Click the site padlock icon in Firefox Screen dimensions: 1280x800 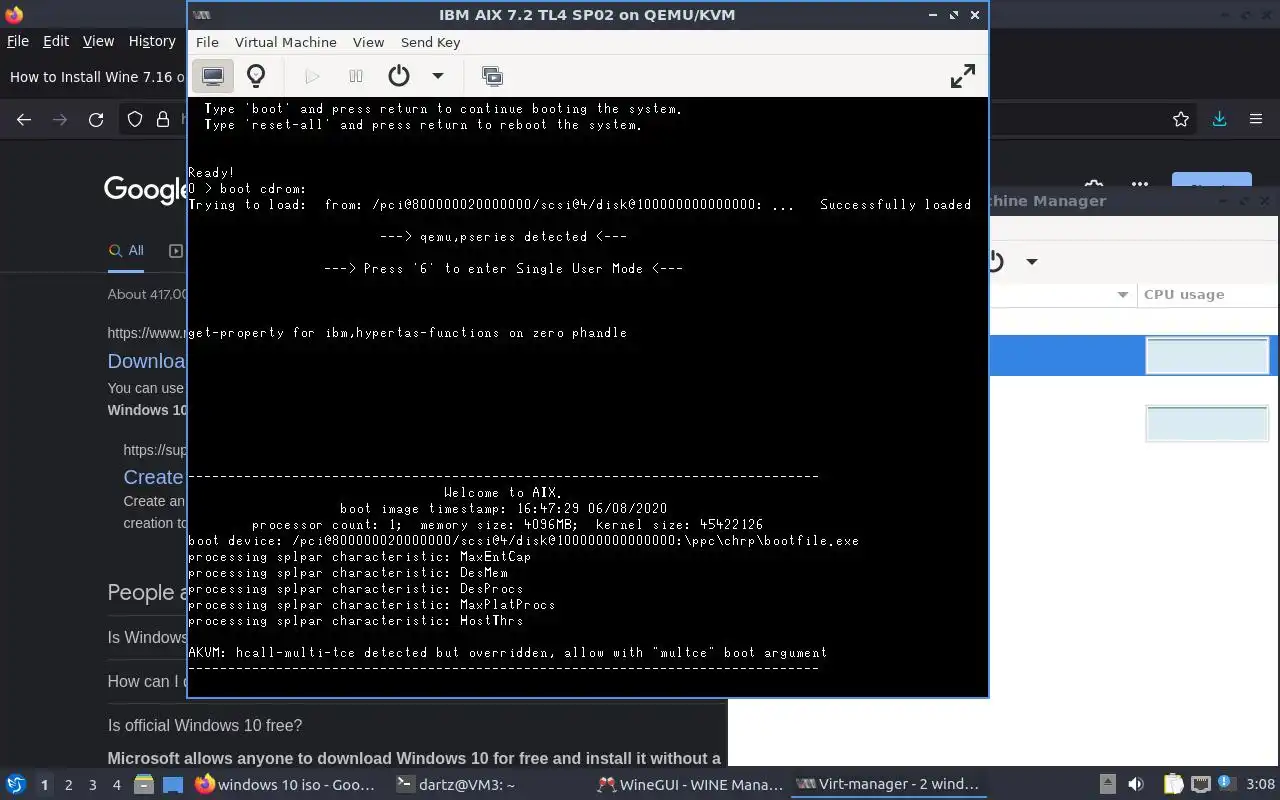coord(163,119)
